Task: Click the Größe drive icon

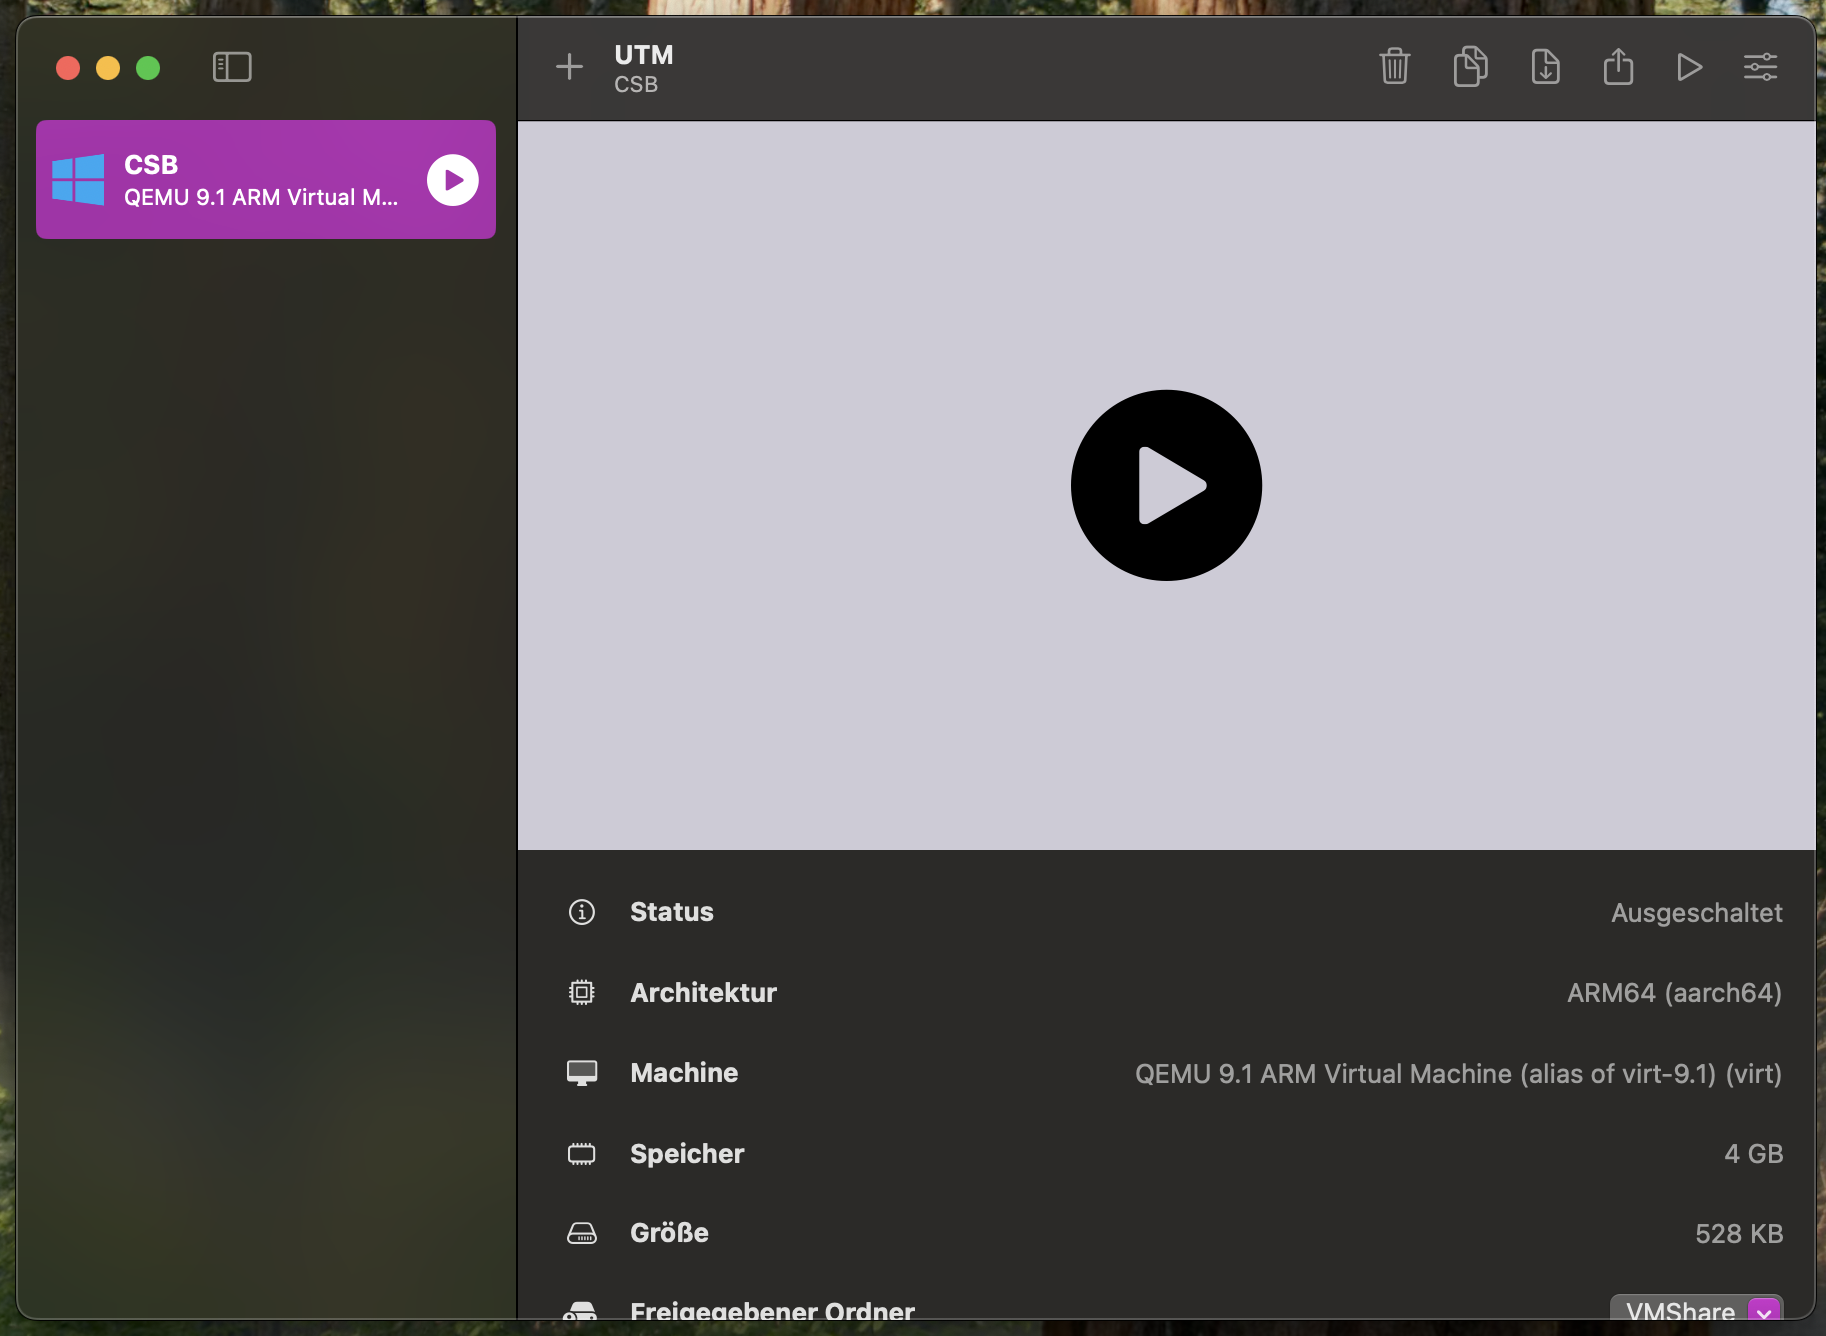Action: point(581,1233)
